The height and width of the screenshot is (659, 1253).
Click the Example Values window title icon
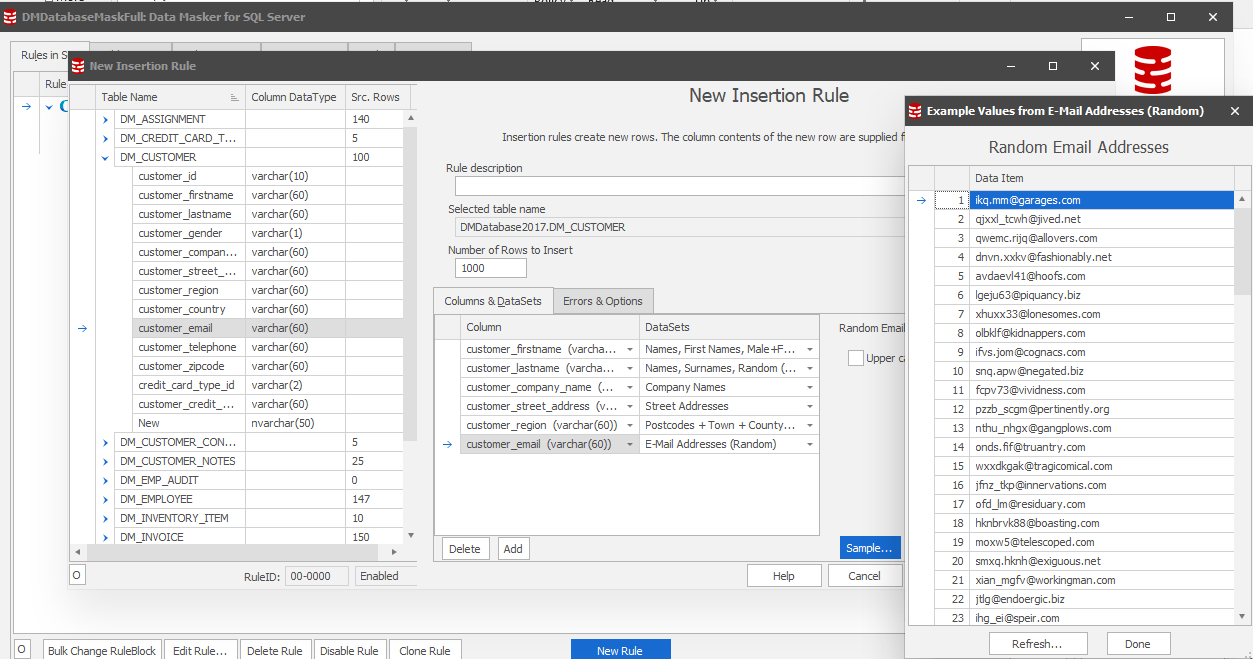[915, 111]
